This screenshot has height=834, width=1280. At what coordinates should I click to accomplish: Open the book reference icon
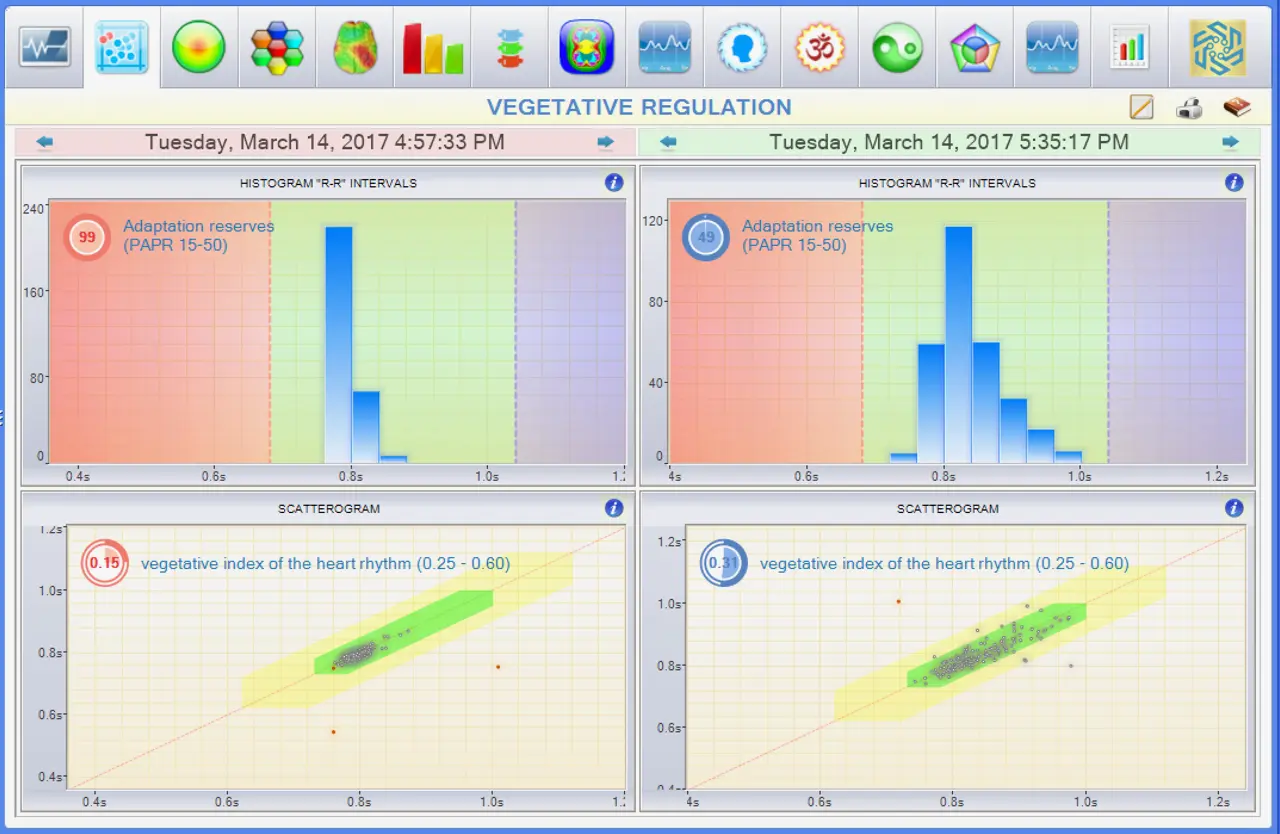point(1237,107)
